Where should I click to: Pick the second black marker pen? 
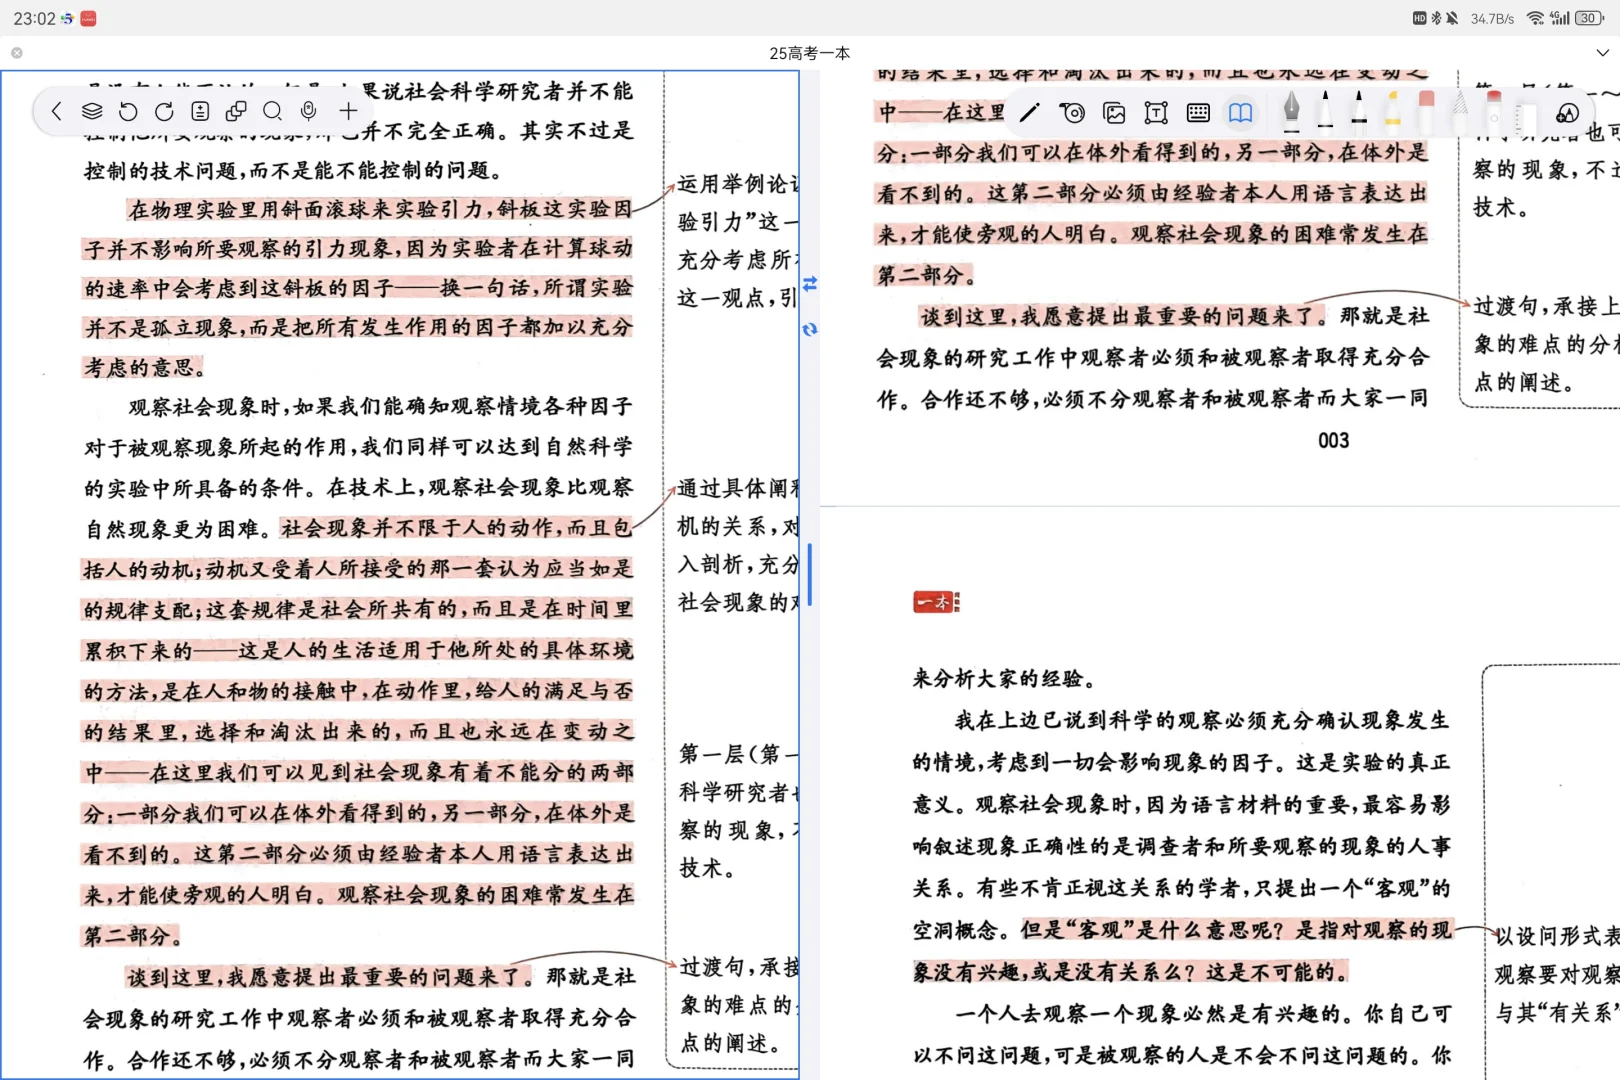click(1358, 111)
